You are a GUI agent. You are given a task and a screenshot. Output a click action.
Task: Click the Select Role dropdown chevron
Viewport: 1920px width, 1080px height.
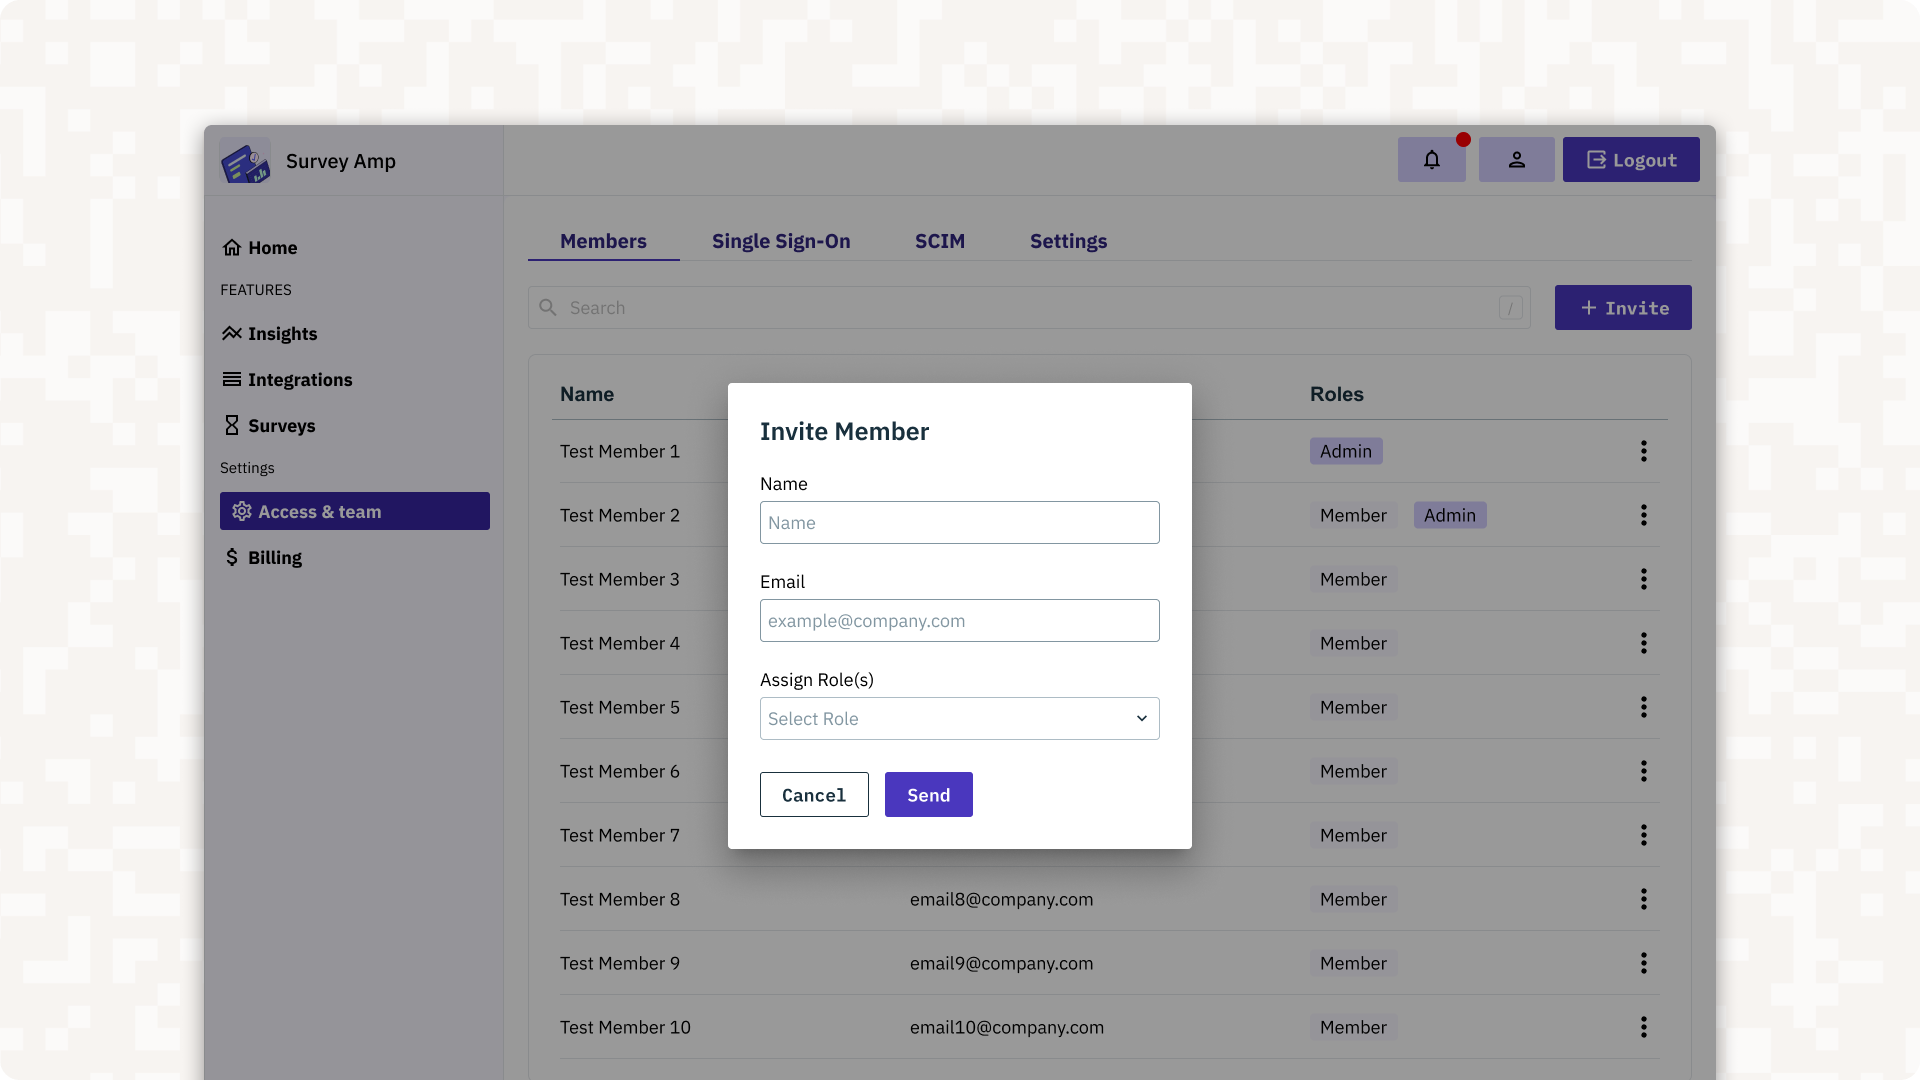[x=1141, y=719]
